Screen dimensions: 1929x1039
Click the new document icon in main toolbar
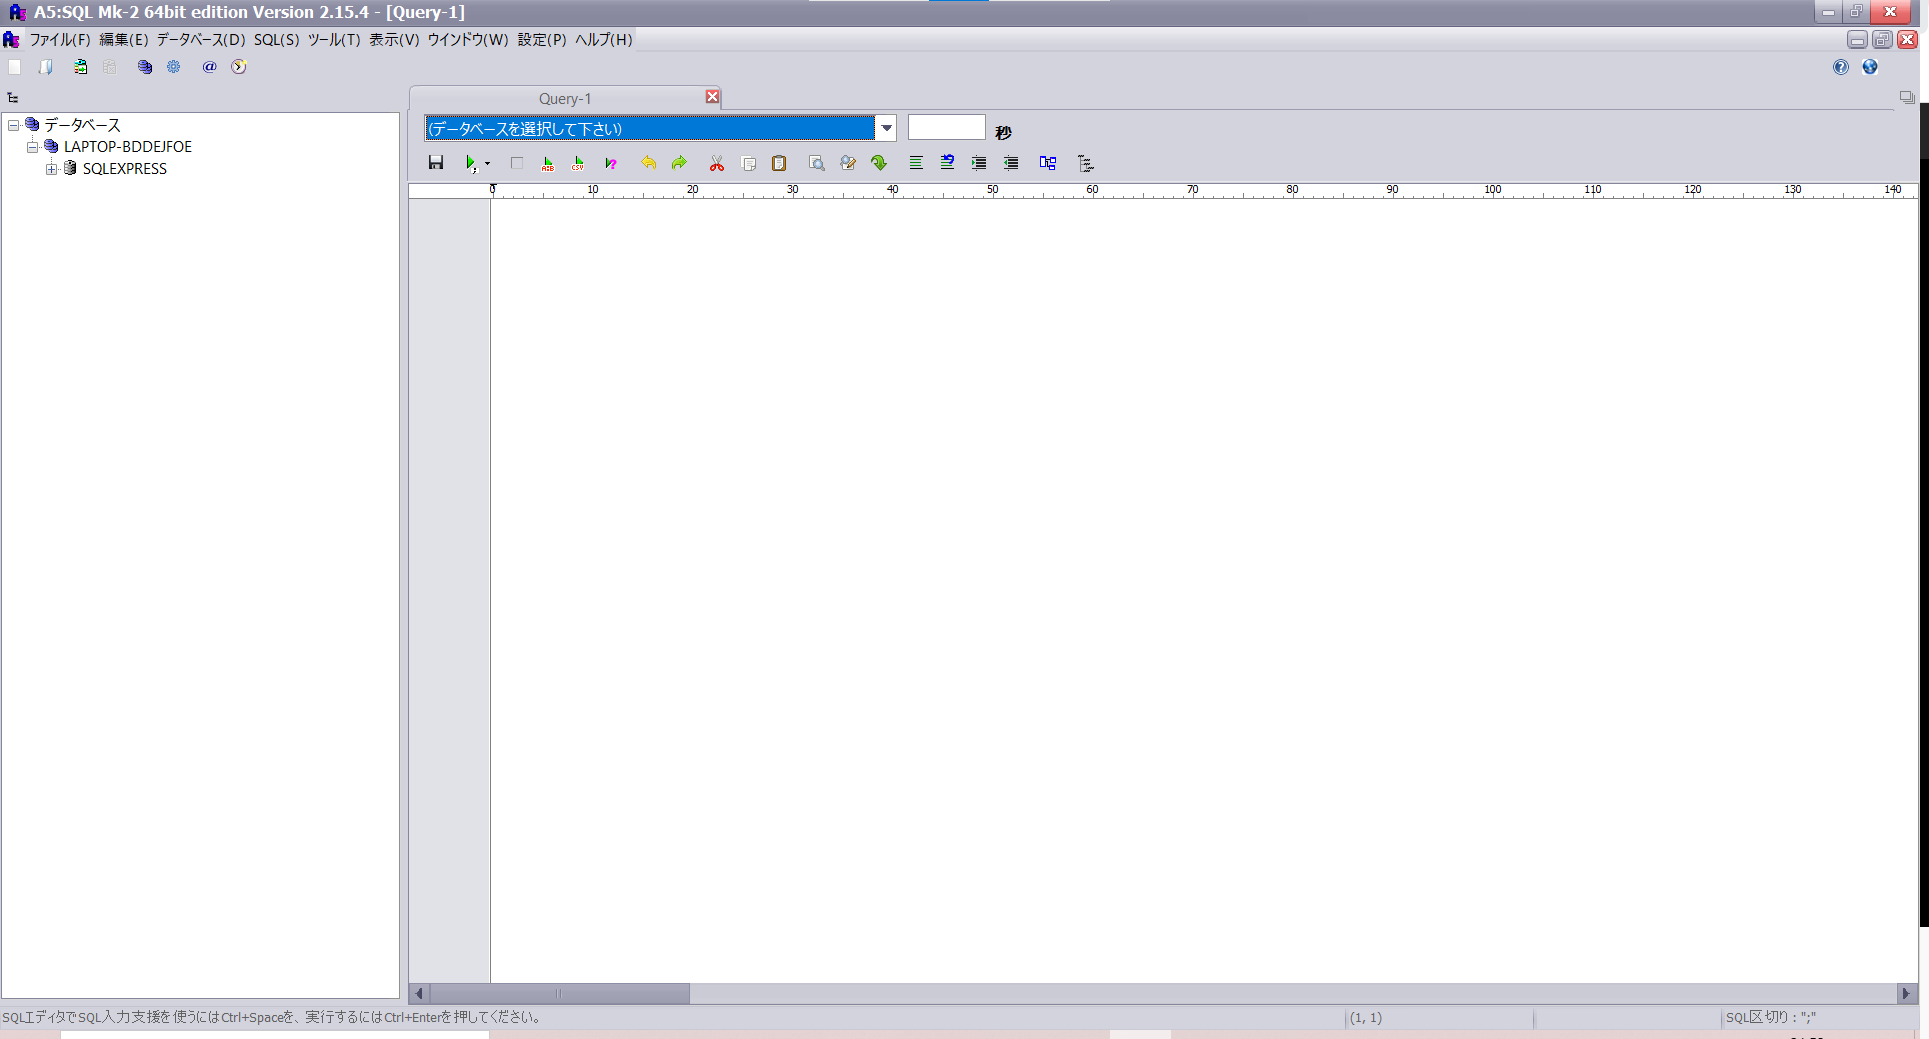click(x=14, y=67)
